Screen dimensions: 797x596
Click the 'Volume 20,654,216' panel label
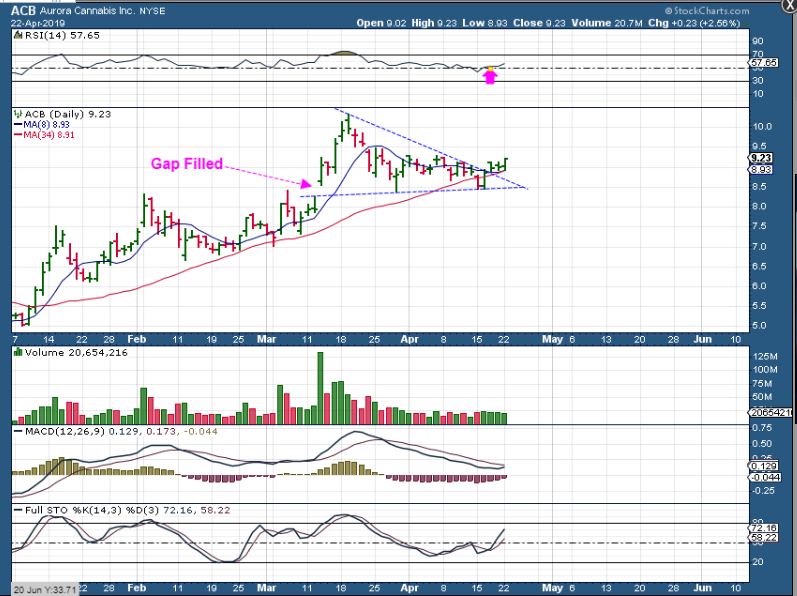pyautogui.click(x=76, y=352)
